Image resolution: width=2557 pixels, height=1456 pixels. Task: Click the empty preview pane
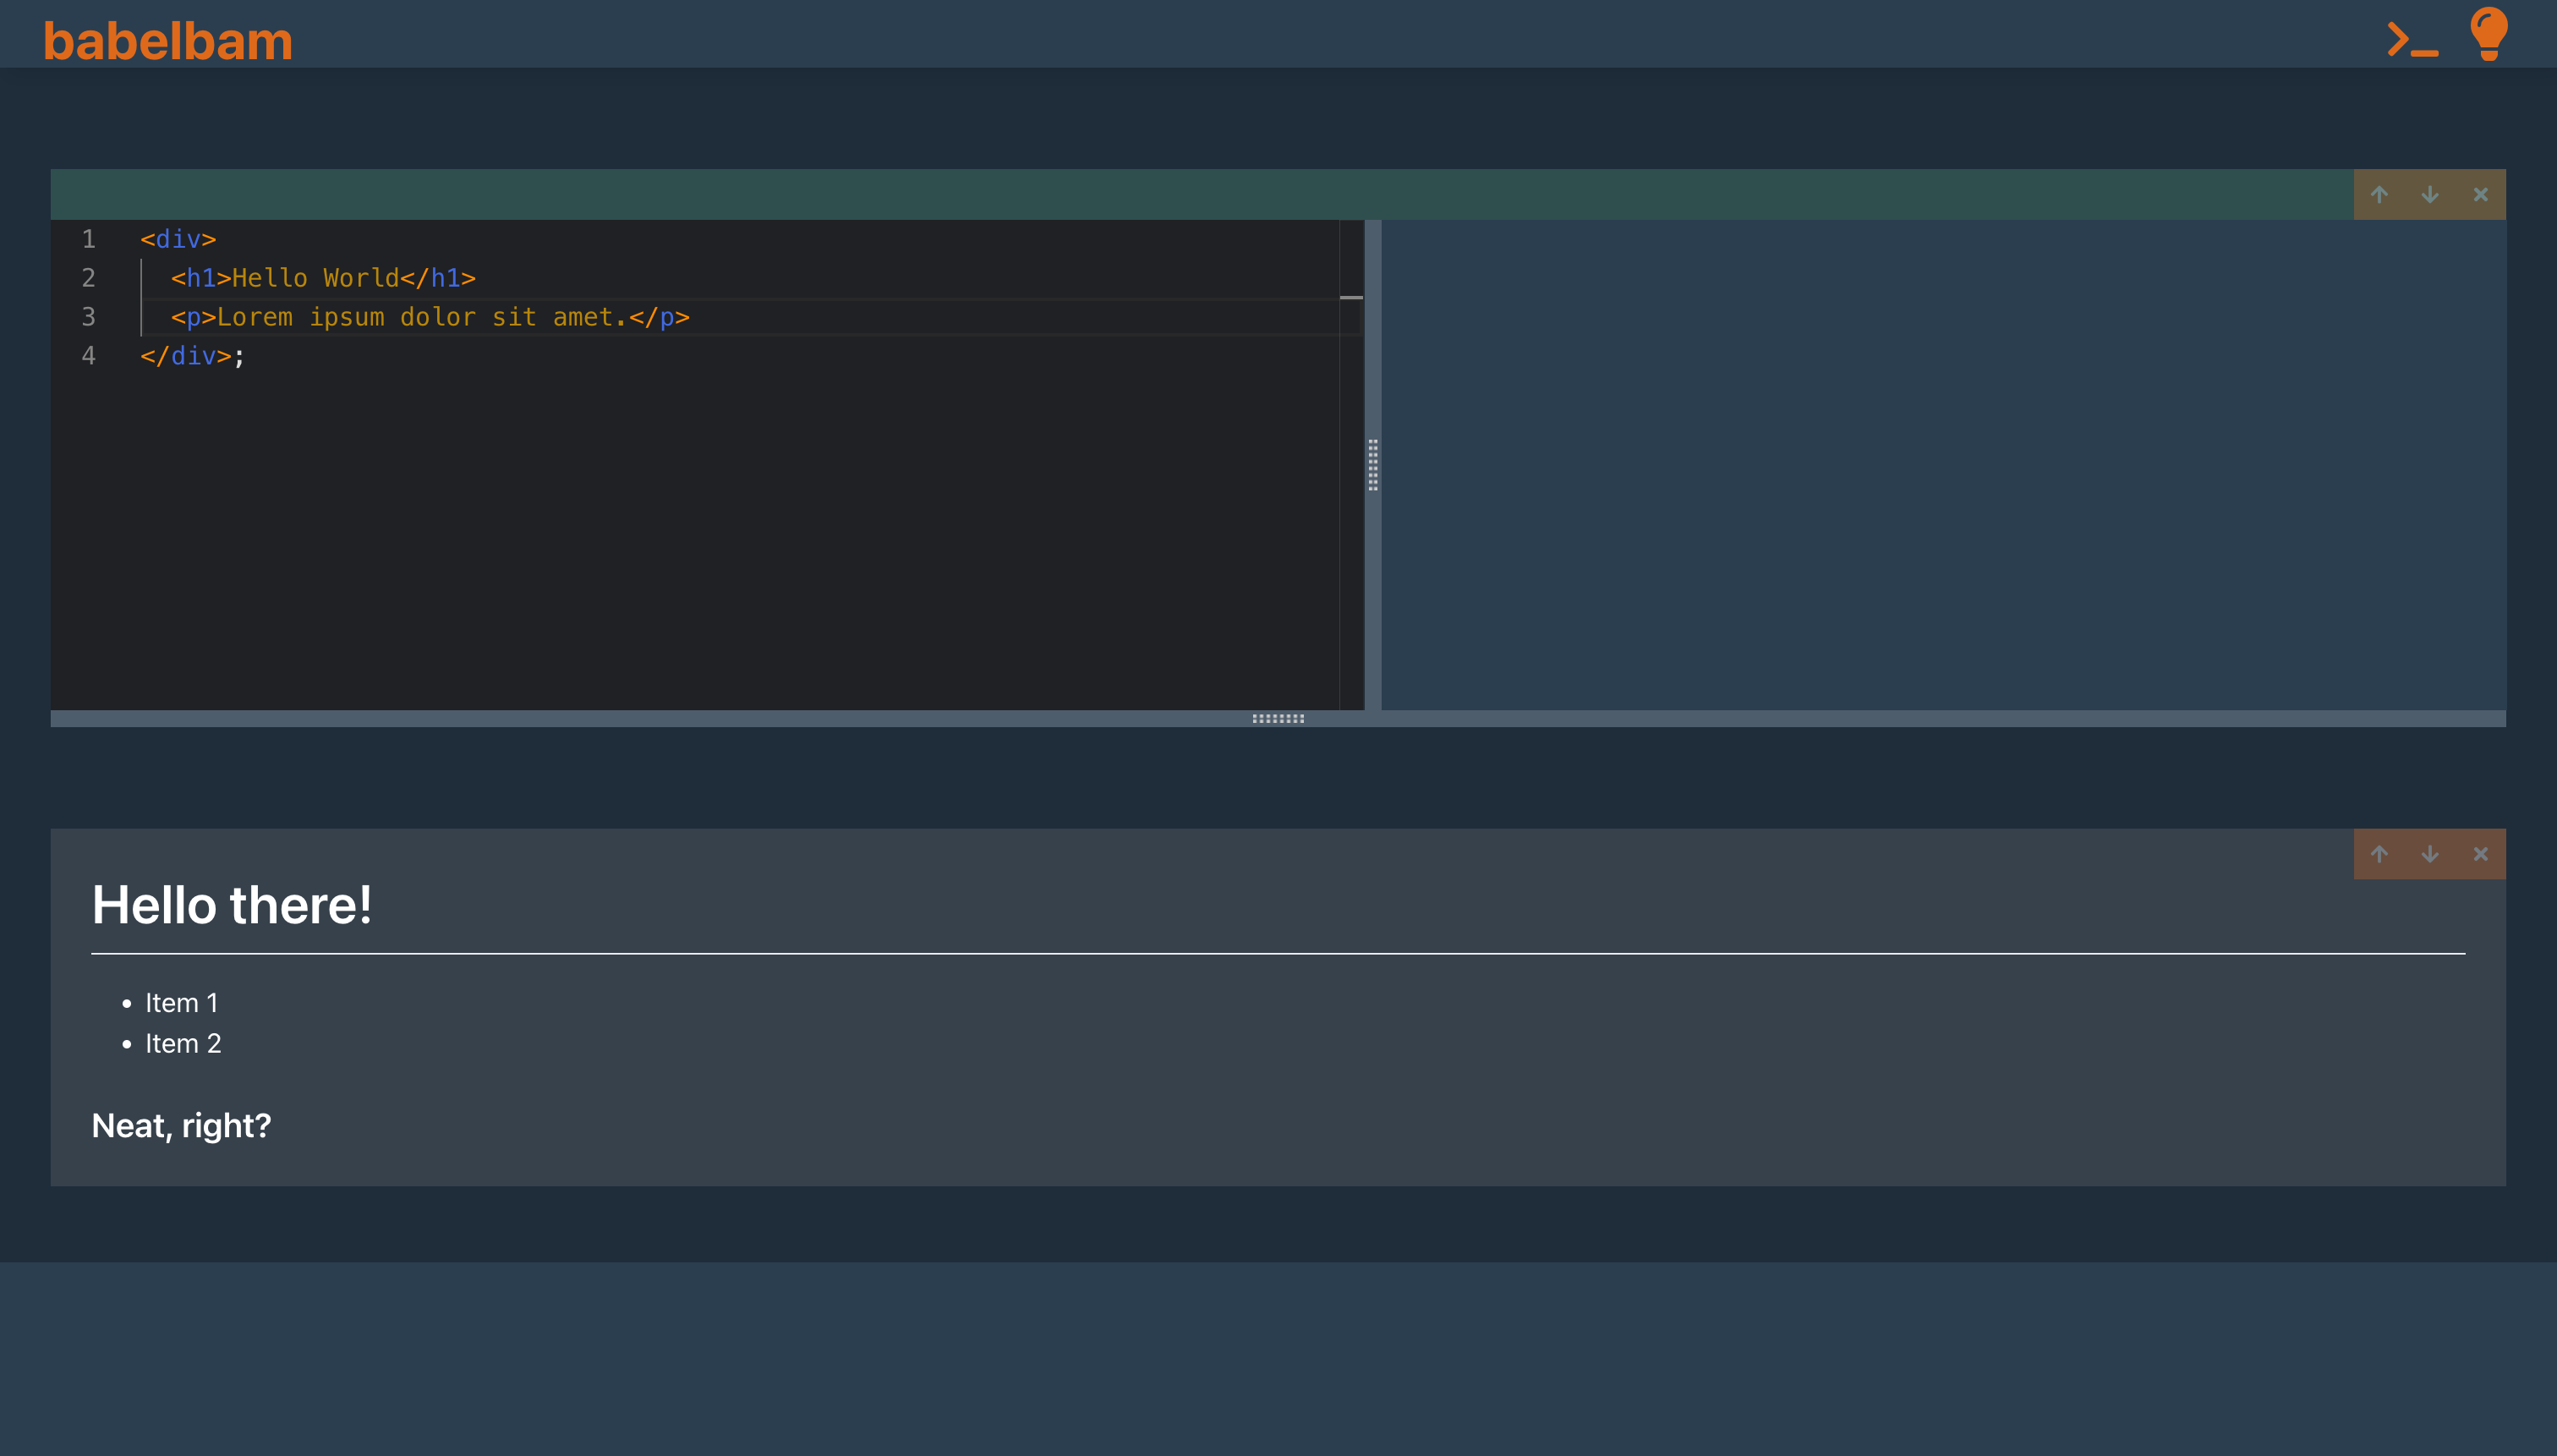coord(1942,465)
